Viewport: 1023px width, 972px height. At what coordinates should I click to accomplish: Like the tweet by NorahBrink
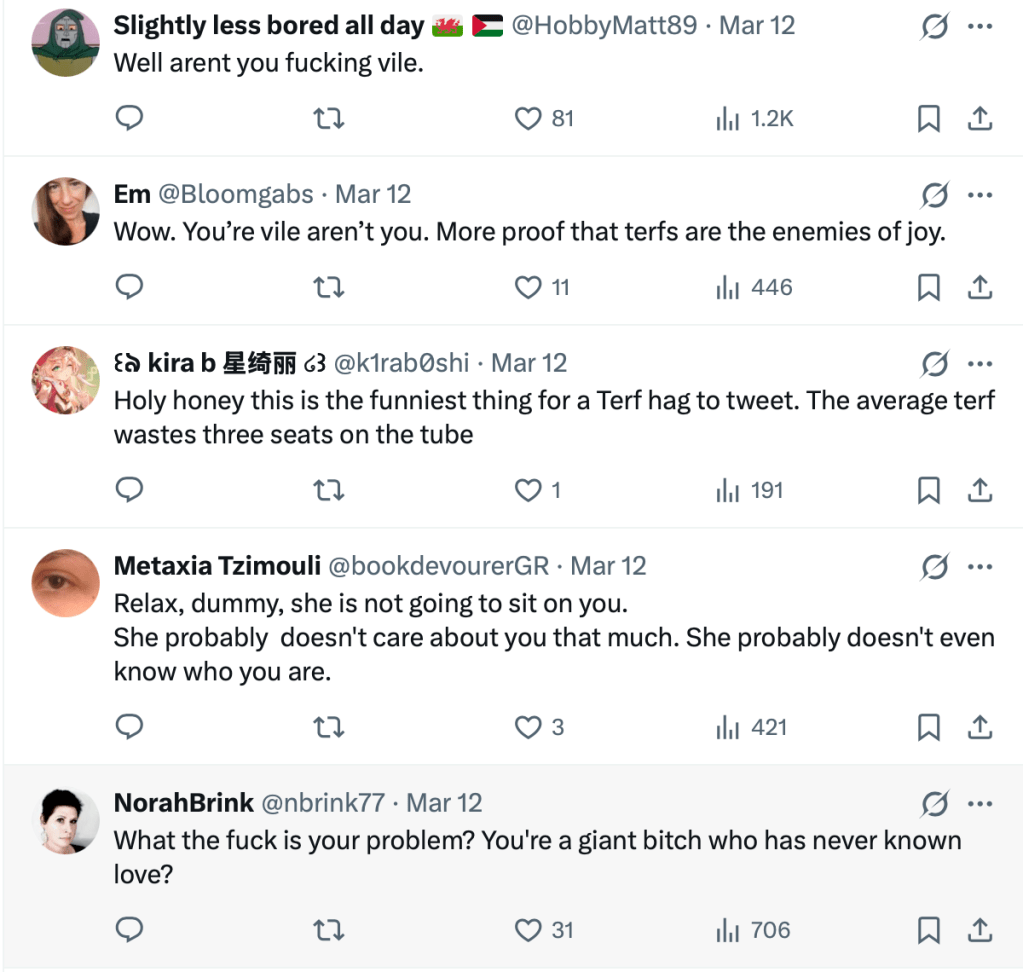(x=528, y=931)
